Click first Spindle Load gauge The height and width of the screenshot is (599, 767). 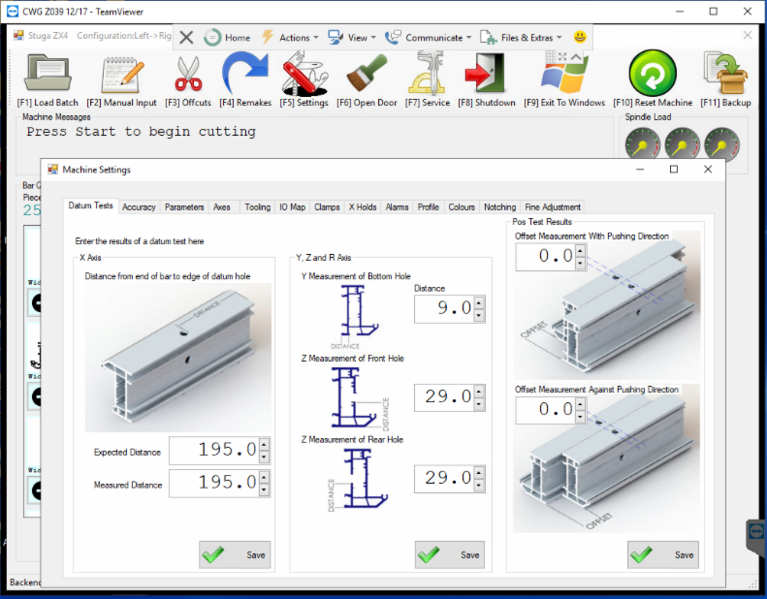(x=643, y=145)
